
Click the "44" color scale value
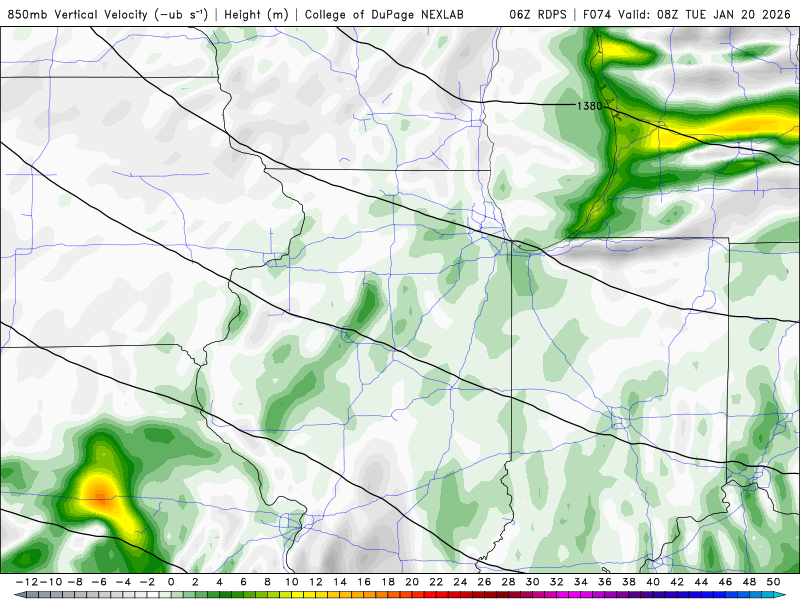coord(701,582)
